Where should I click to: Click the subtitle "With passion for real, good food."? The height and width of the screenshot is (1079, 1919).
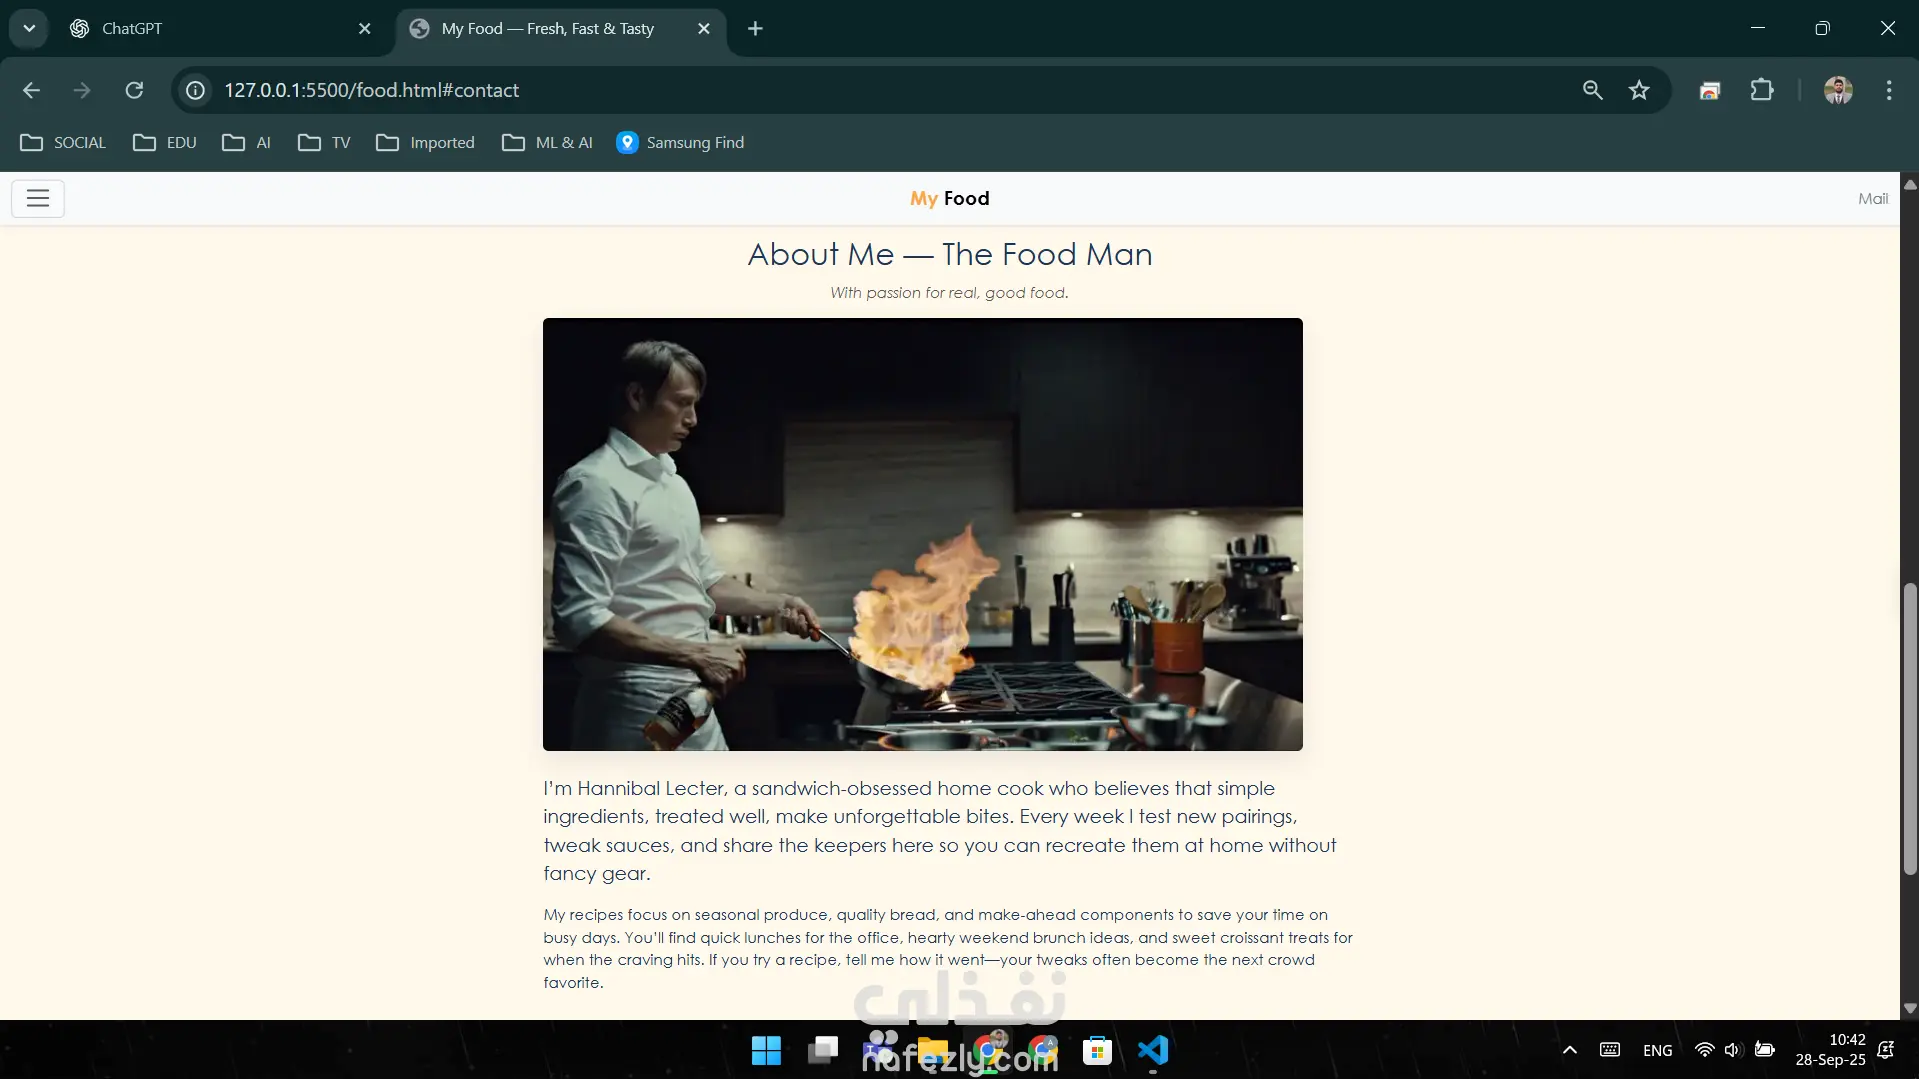pyautogui.click(x=950, y=293)
